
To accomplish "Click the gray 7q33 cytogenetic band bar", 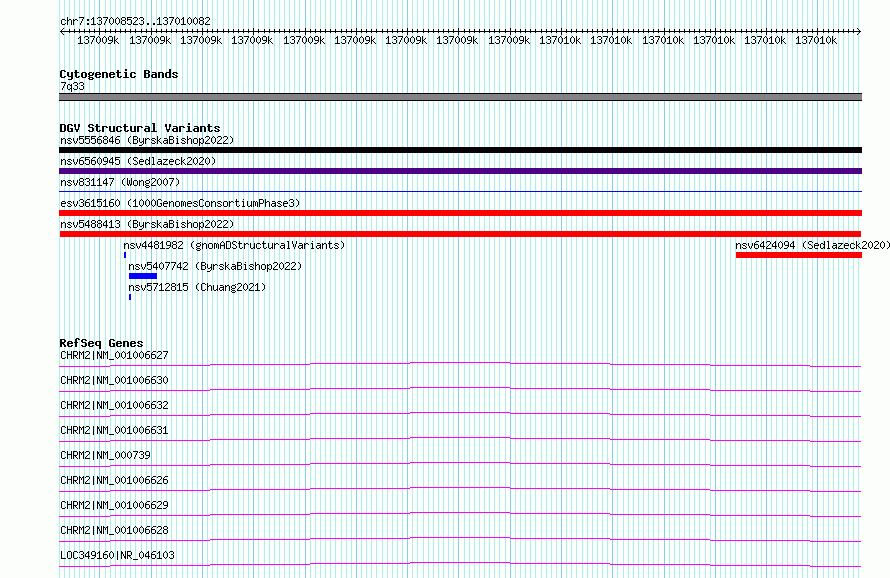I will click(460, 97).
